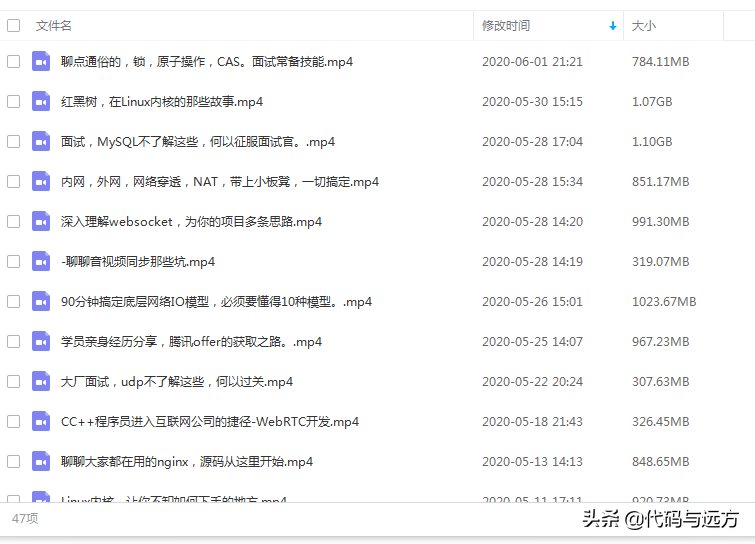Image resolution: width=755 pixels, height=544 pixels.
Task: Click video icon for websocket file
Action: (41, 221)
